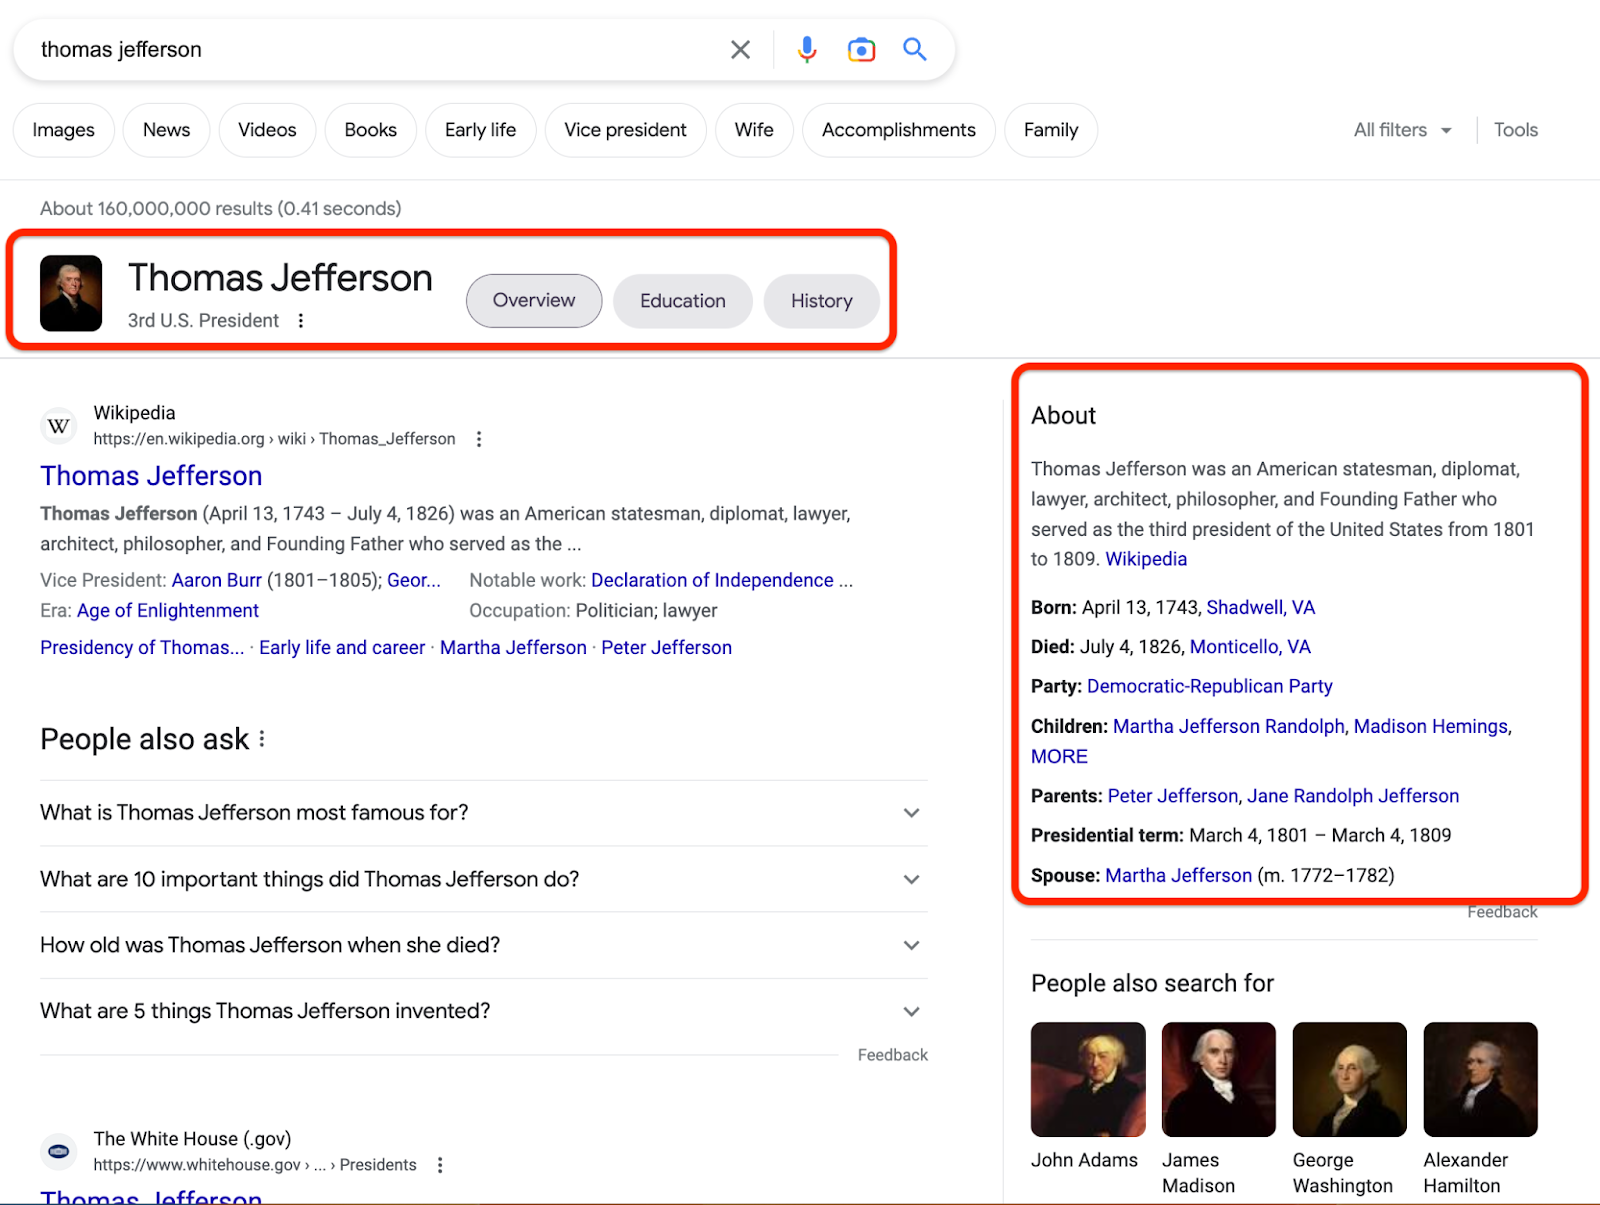Click the 'Thomas Jefferson' knowledge panel title
1600x1205 pixels.
pyautogui.click(x=280, y=278)
